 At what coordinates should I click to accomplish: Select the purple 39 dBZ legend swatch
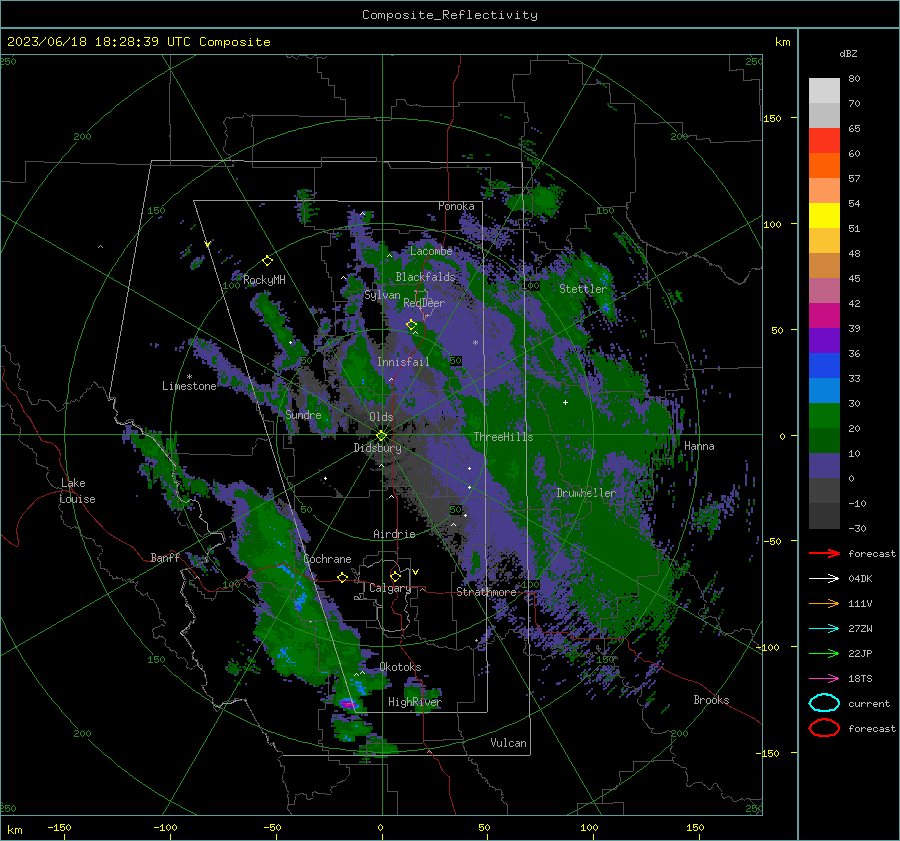(824, 340)
